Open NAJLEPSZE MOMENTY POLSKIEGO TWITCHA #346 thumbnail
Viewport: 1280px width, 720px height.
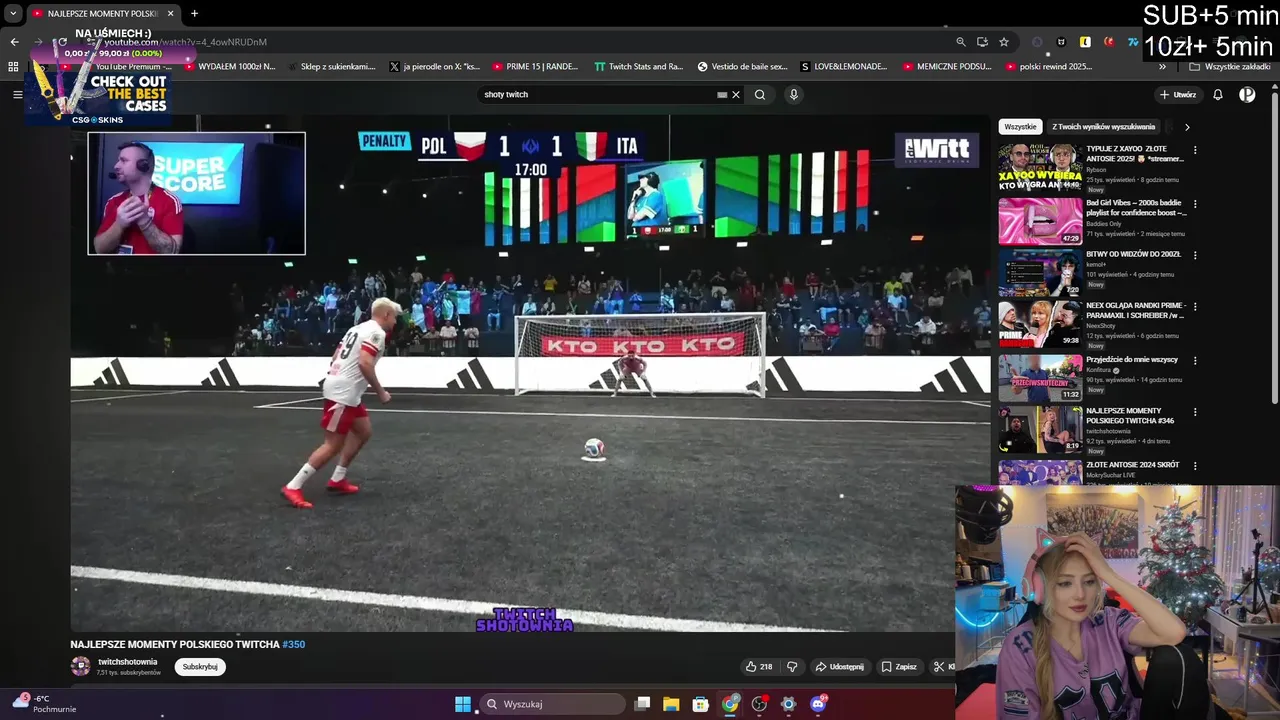click(x=1040, y=430)
